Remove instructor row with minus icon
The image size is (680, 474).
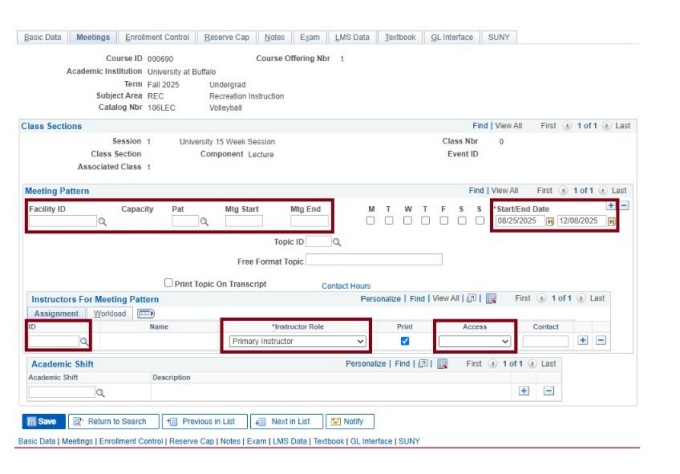coord(601,340)
